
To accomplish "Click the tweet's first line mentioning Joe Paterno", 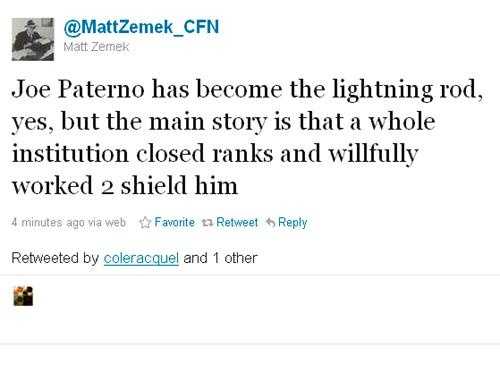I will click(247, 90).
